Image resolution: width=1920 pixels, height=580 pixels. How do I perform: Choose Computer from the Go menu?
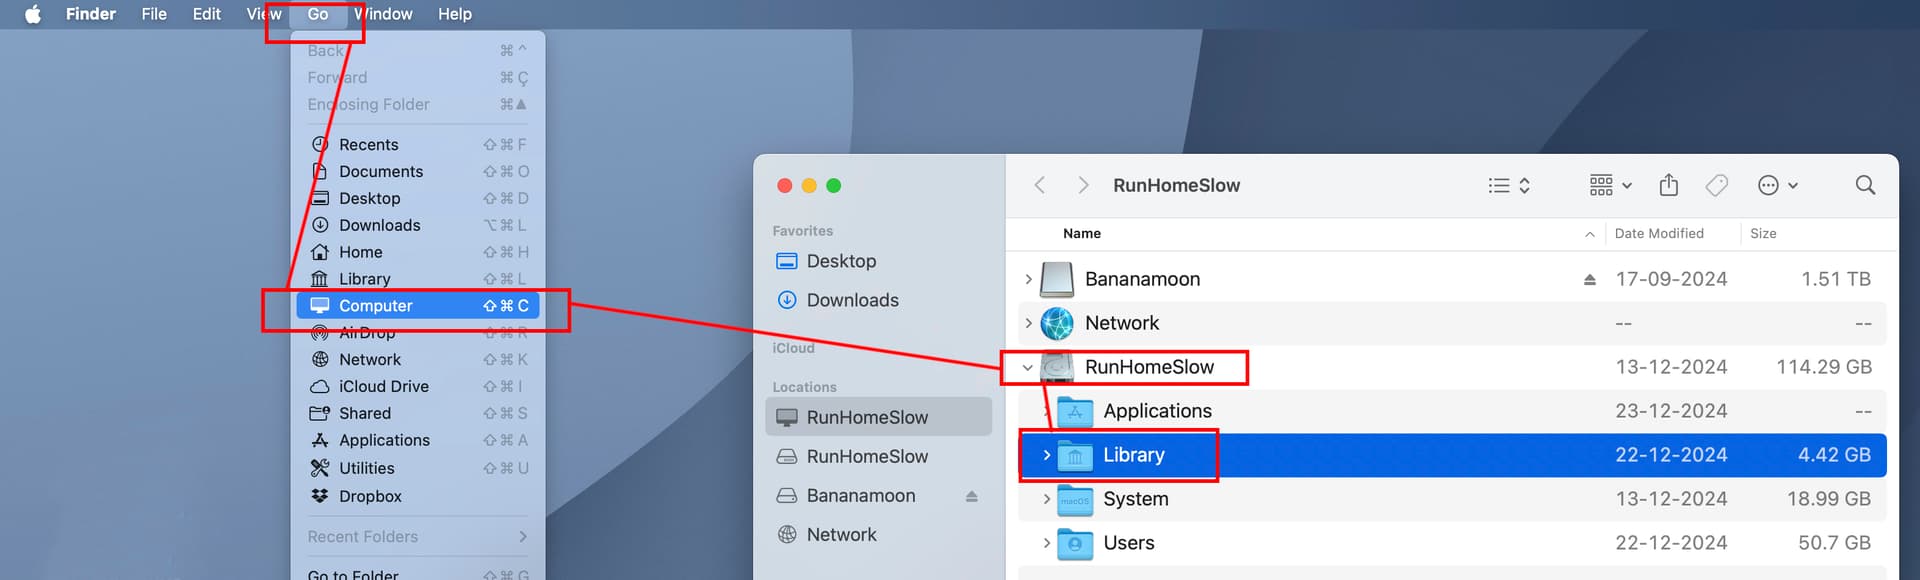376,306
